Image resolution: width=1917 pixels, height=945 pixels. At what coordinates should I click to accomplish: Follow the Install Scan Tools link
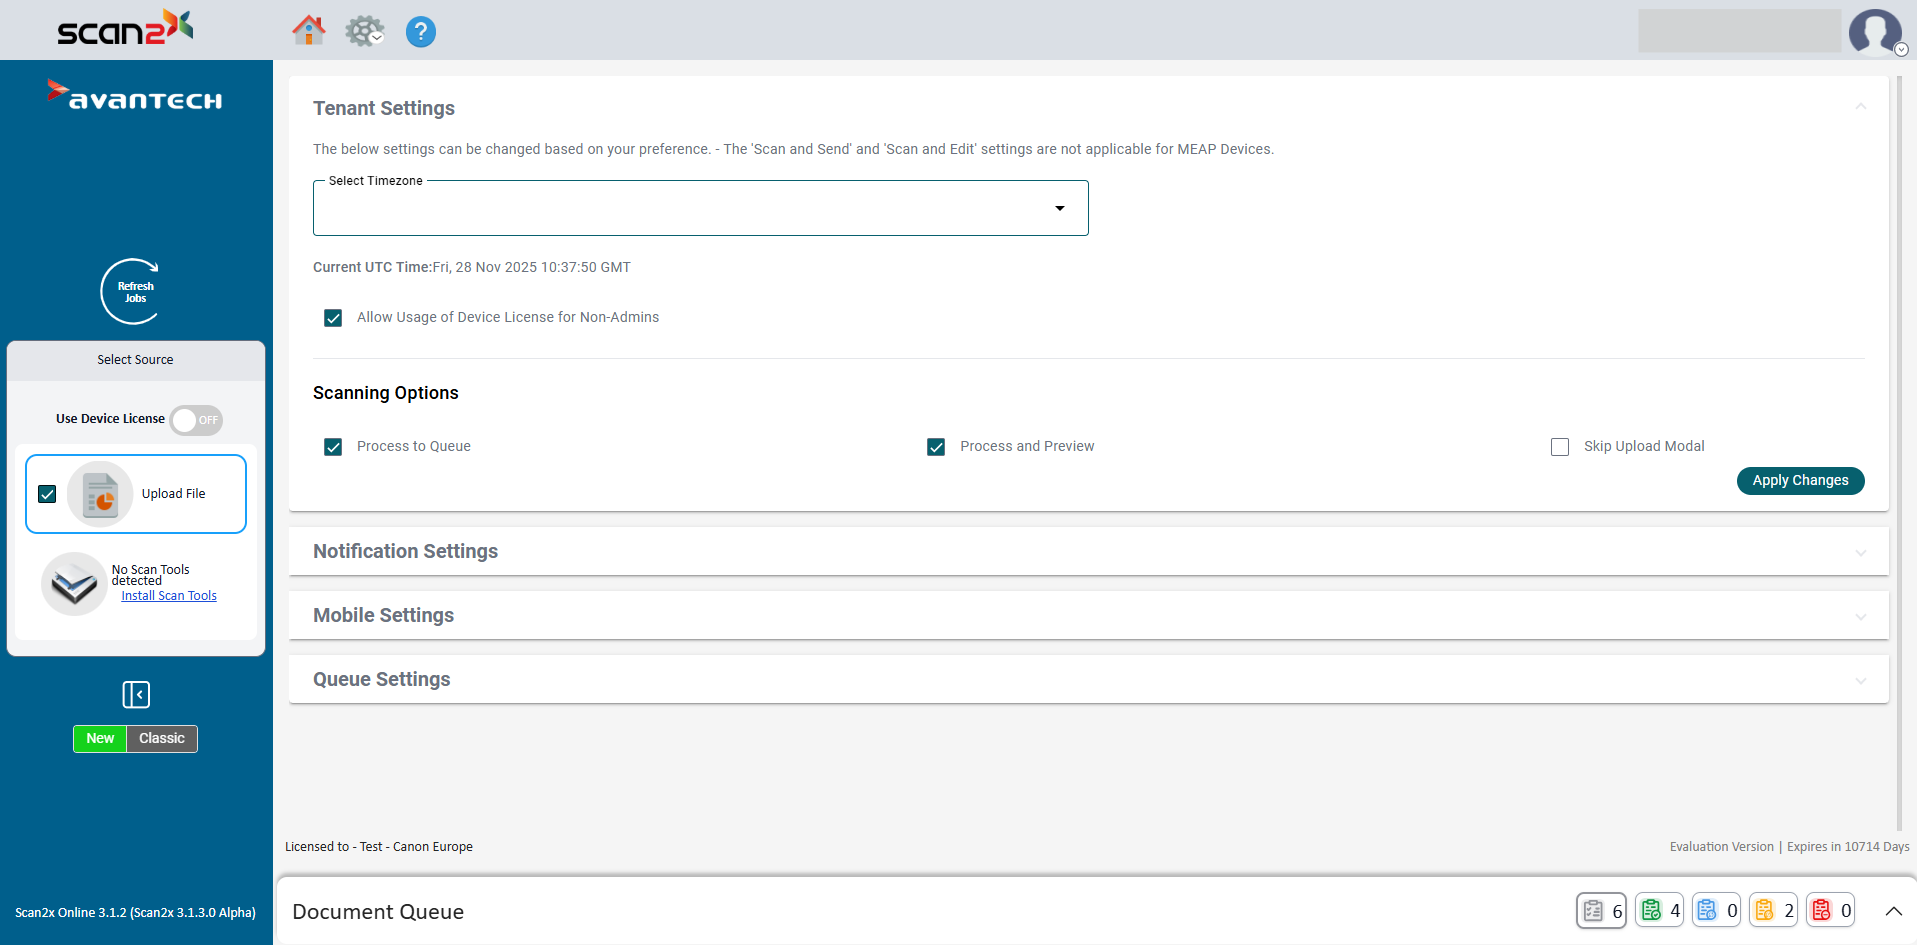click(x=169, y=596)
